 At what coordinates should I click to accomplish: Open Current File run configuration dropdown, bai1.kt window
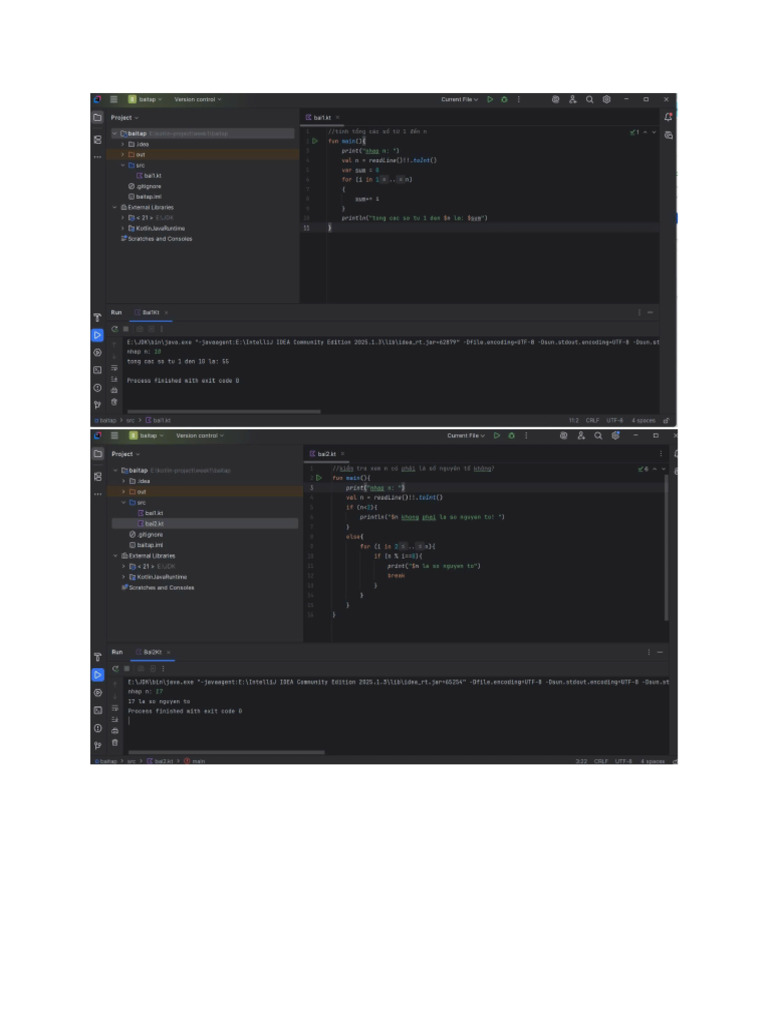(460, 99)
